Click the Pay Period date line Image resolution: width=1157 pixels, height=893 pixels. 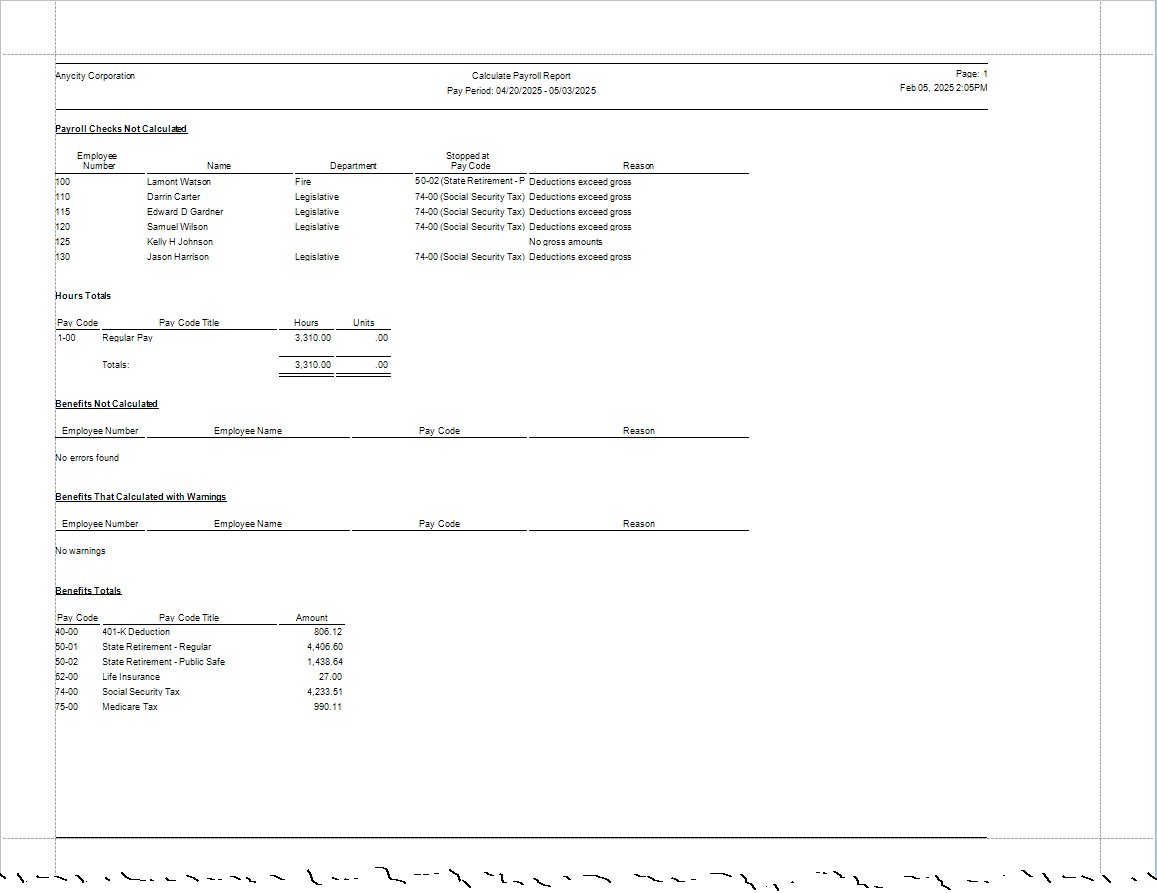521,91
